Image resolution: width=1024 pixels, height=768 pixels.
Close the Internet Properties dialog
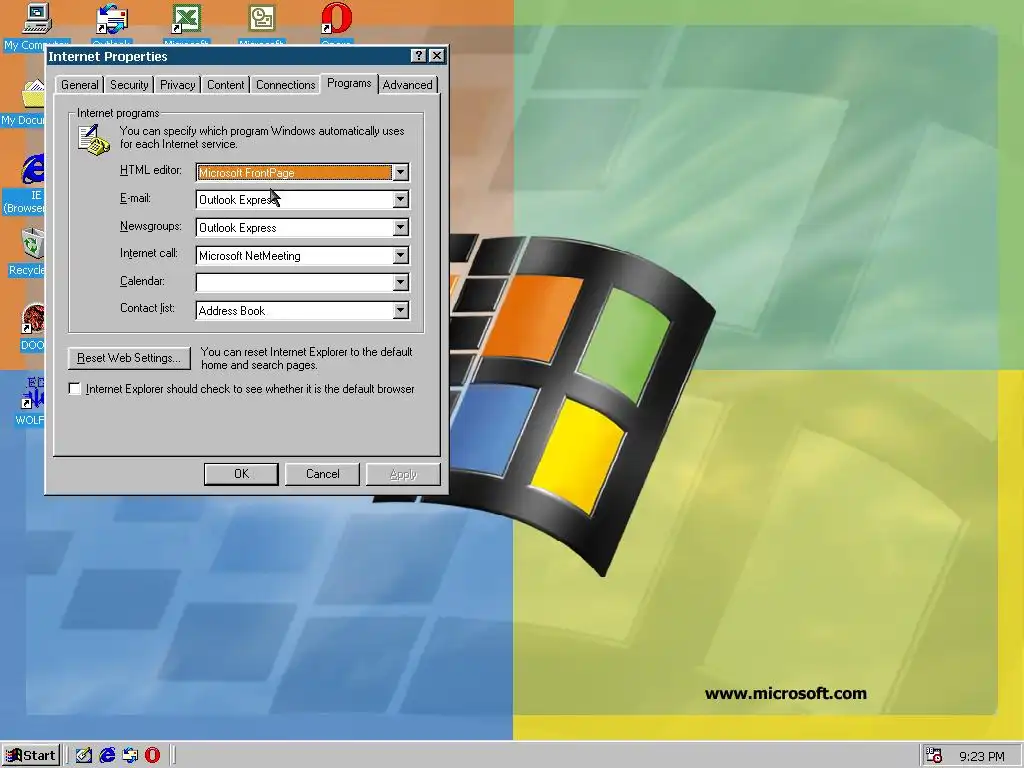(437, 56)
